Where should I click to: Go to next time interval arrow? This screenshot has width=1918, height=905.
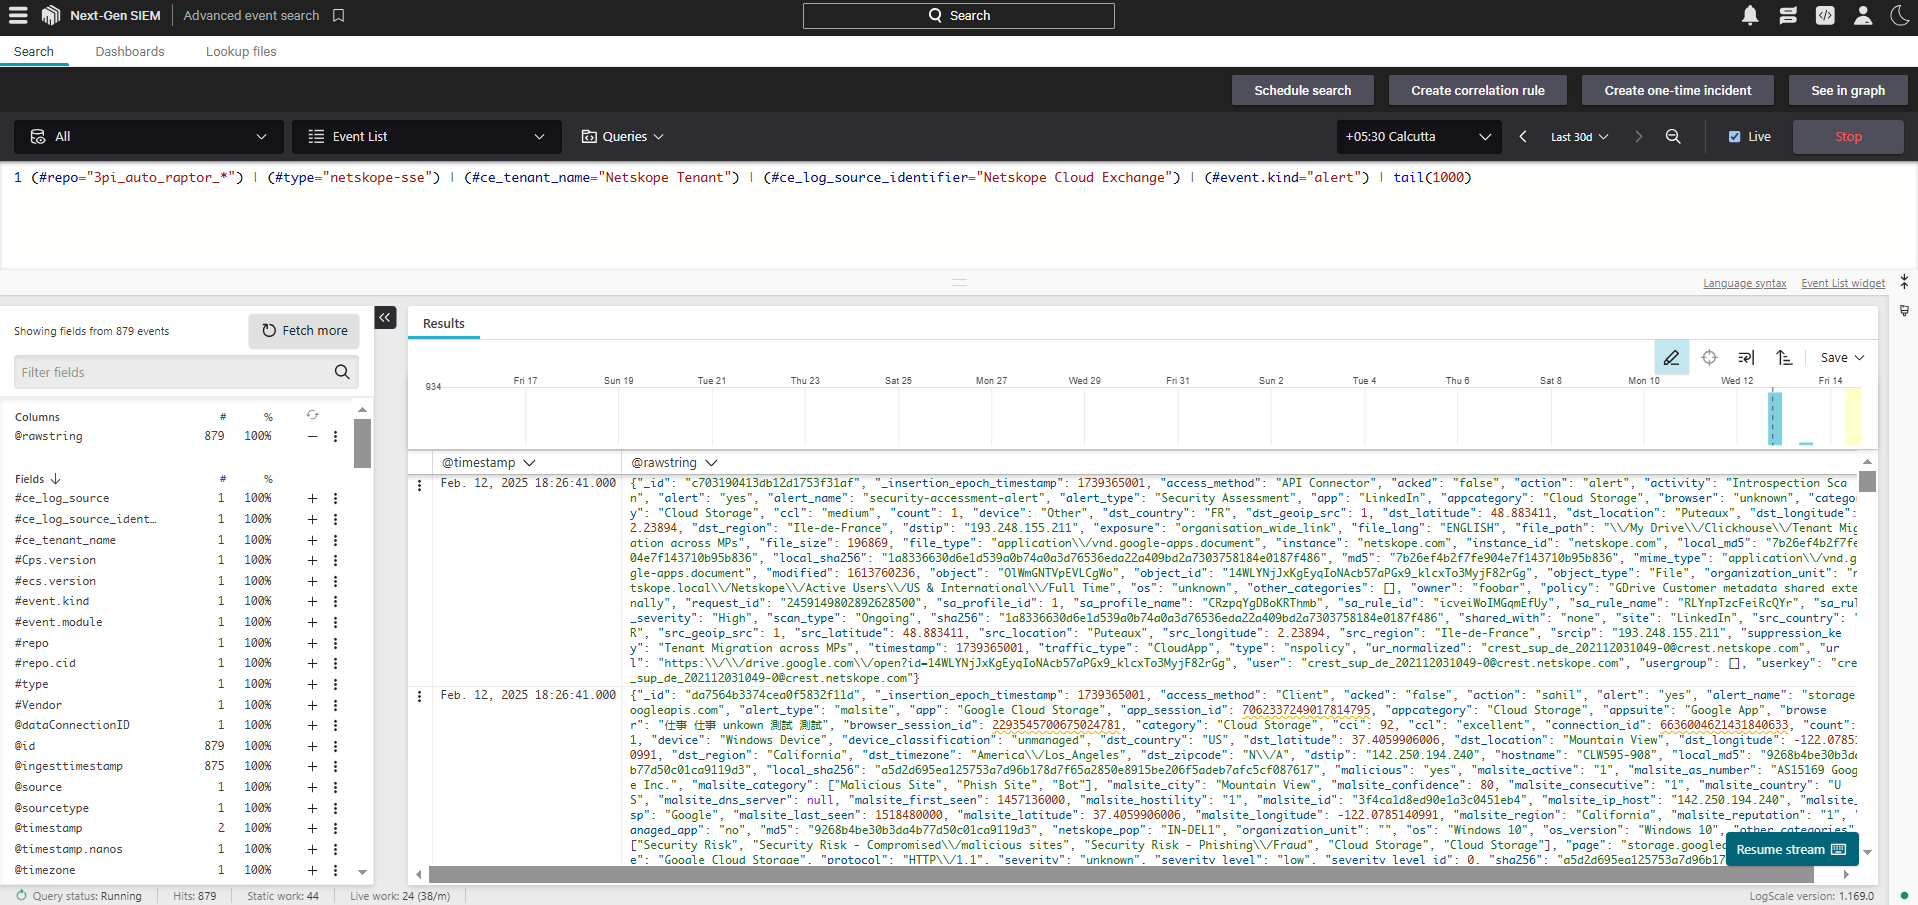[1638, 136]
